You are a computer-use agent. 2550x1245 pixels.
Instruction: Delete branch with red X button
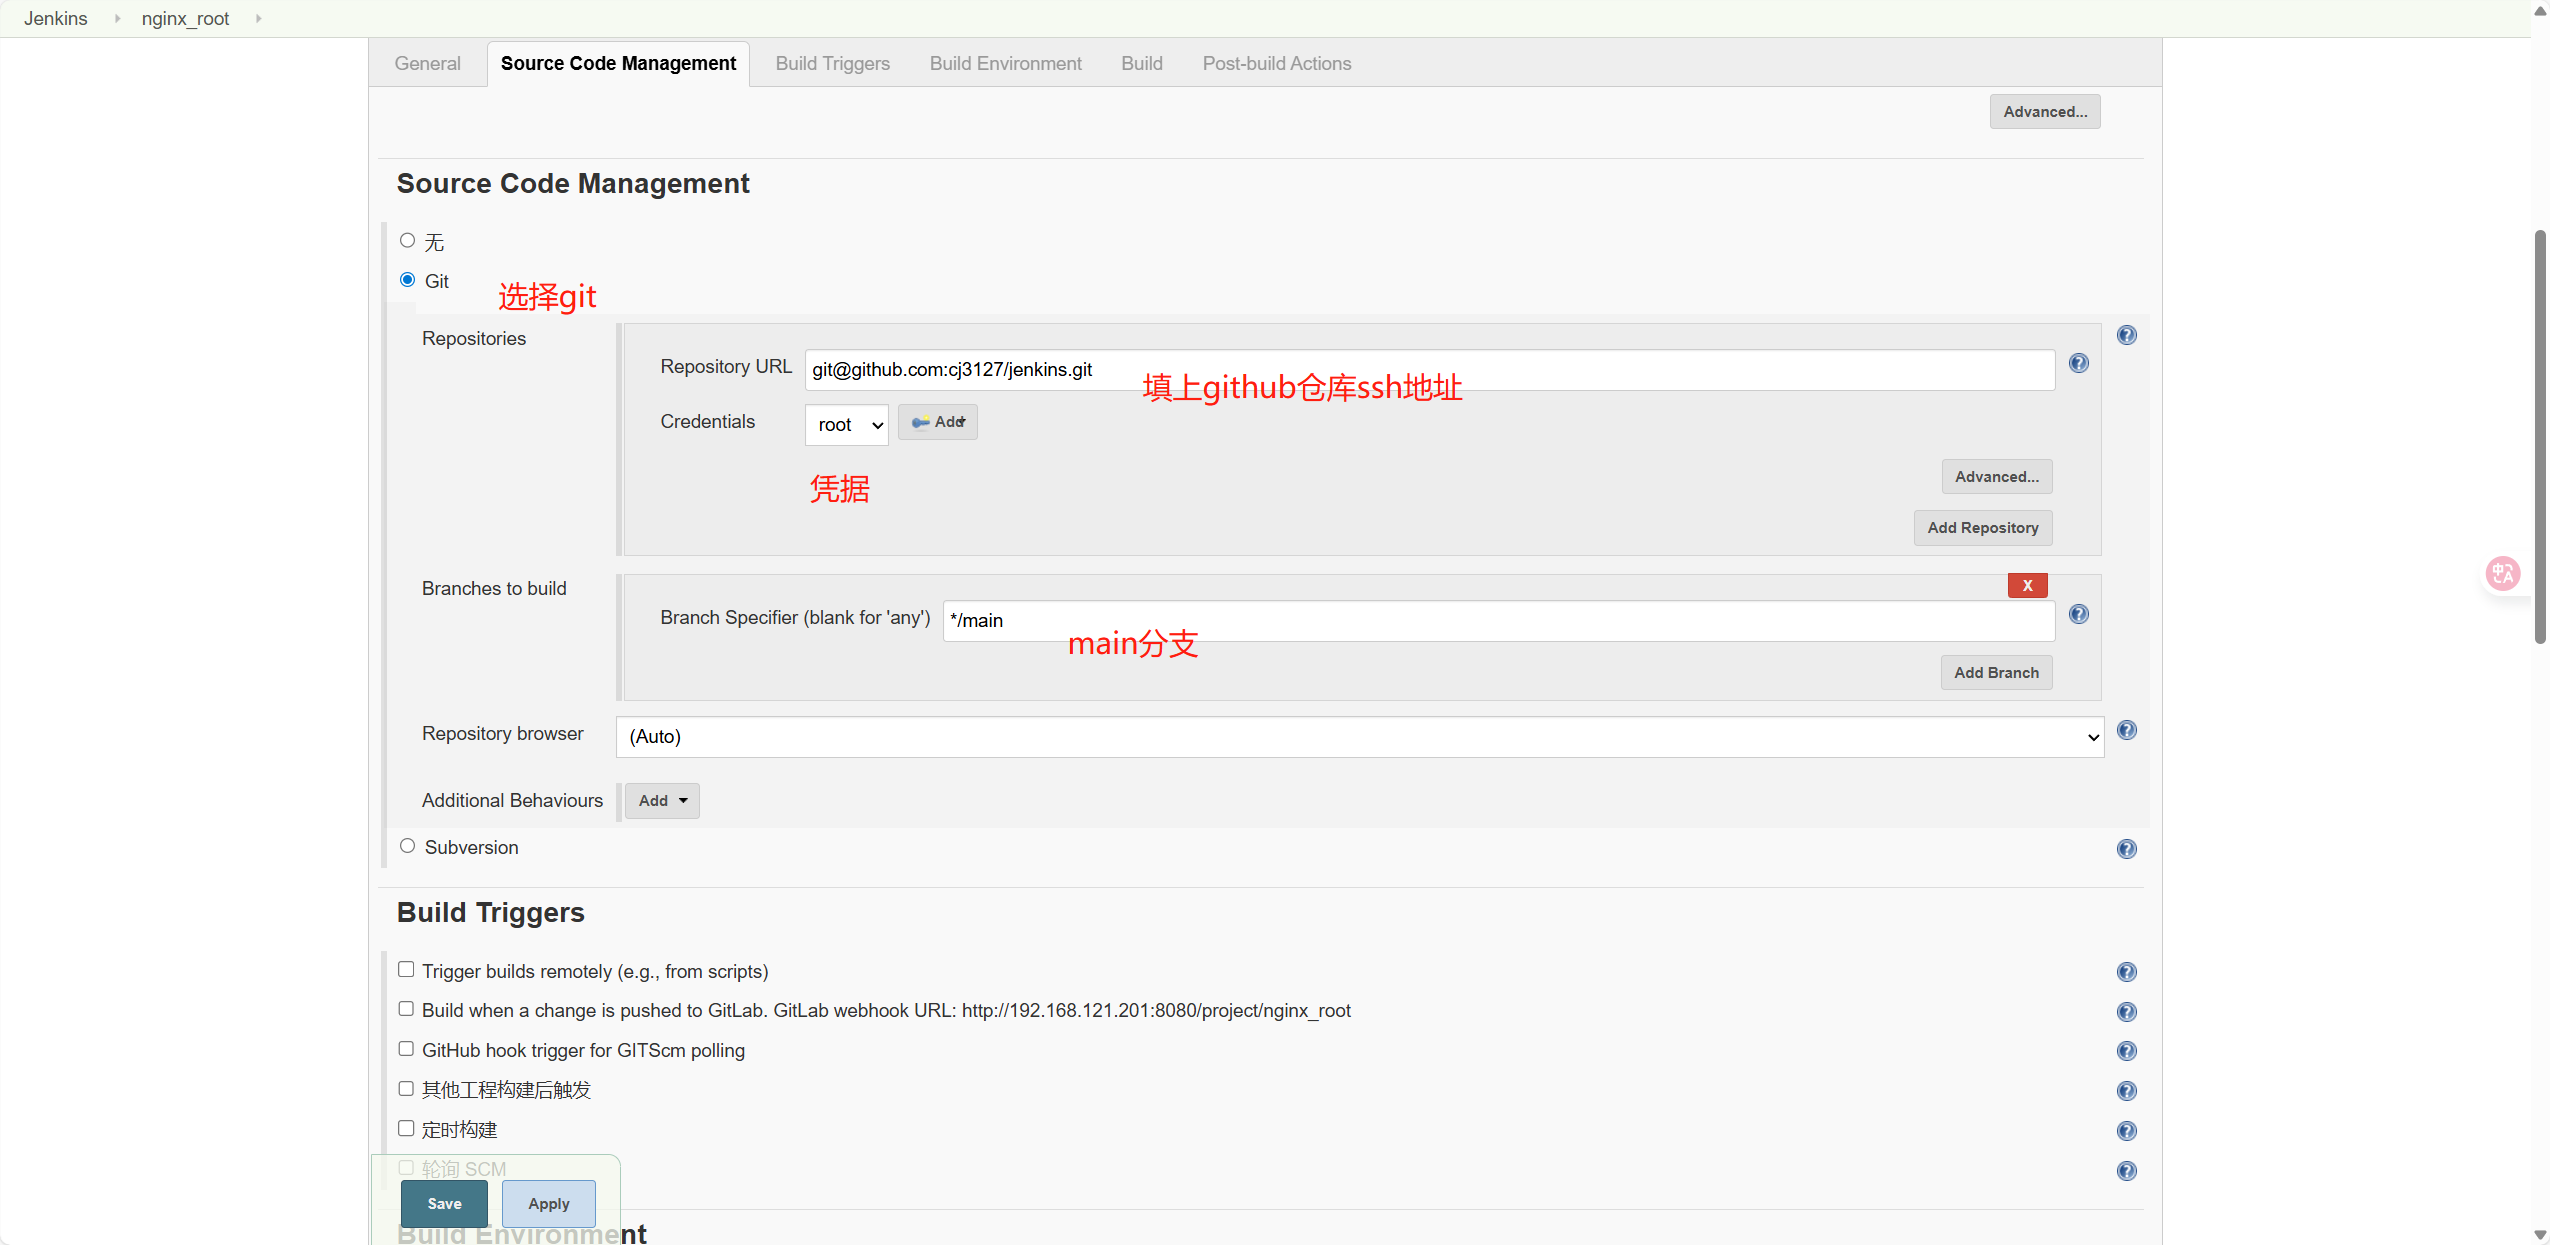point(2027,585)
